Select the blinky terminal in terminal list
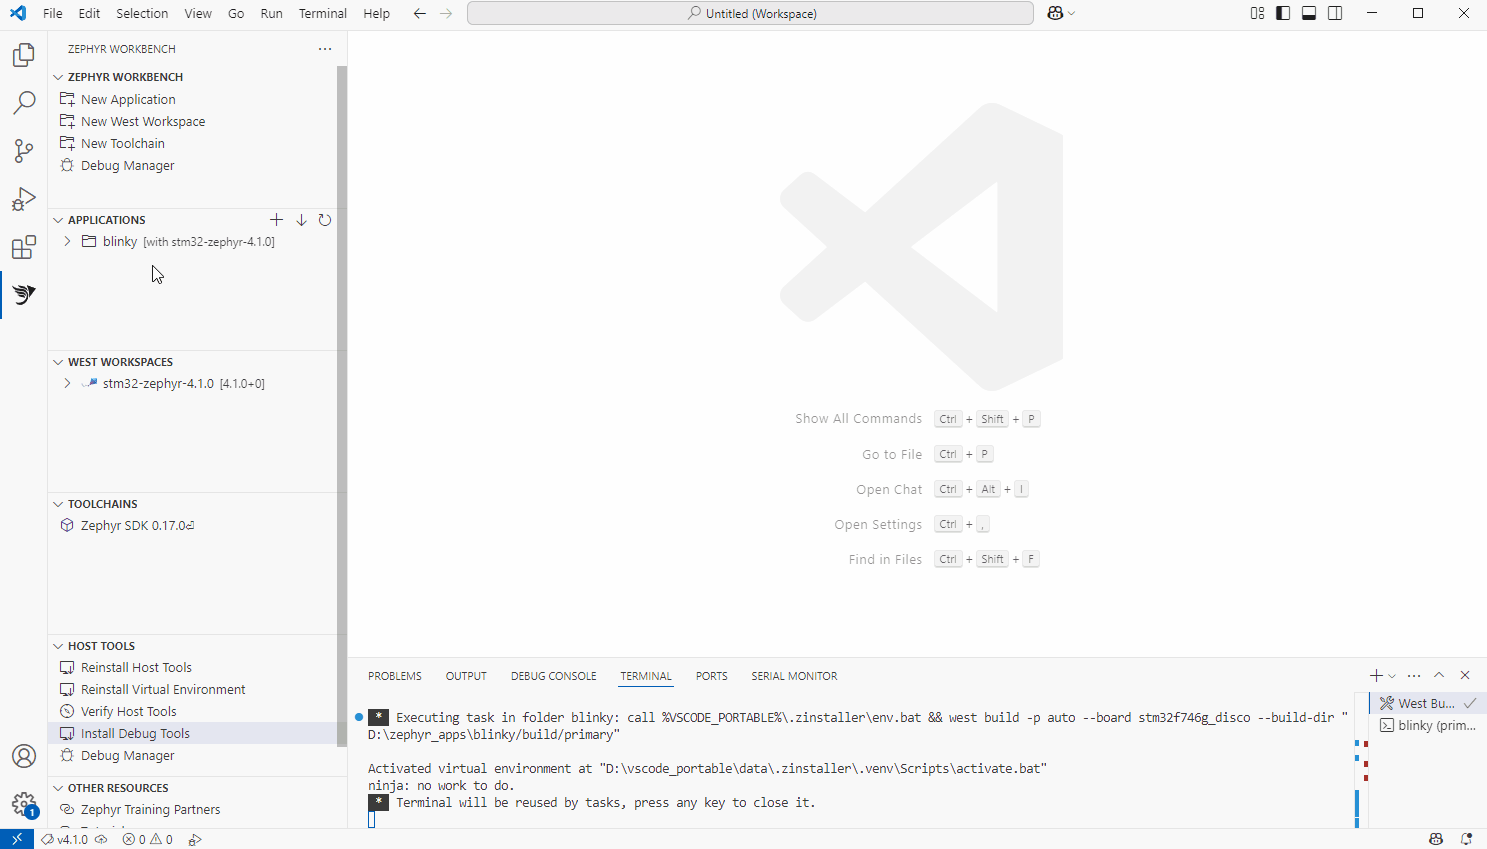This screenshot has height=849, width=1487. click(x=1428, y=725)
